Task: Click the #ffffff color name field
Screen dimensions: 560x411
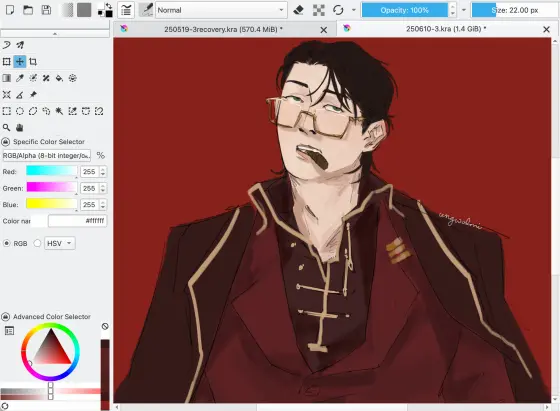Action: coord(78,221)
